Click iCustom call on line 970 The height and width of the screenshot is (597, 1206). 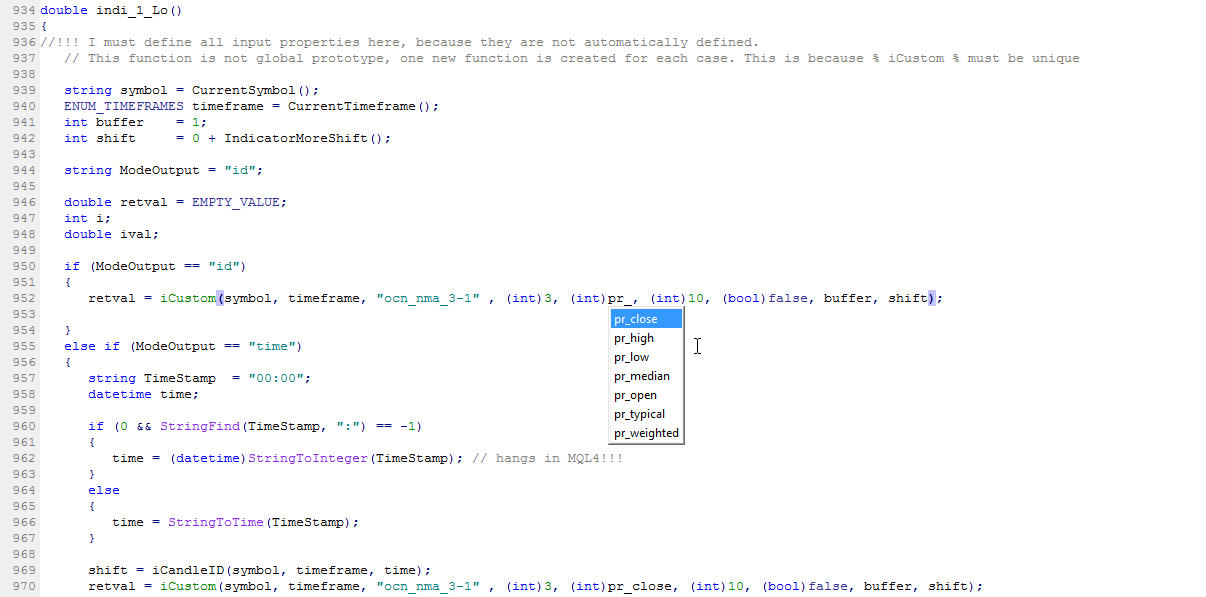click(188, 586)
